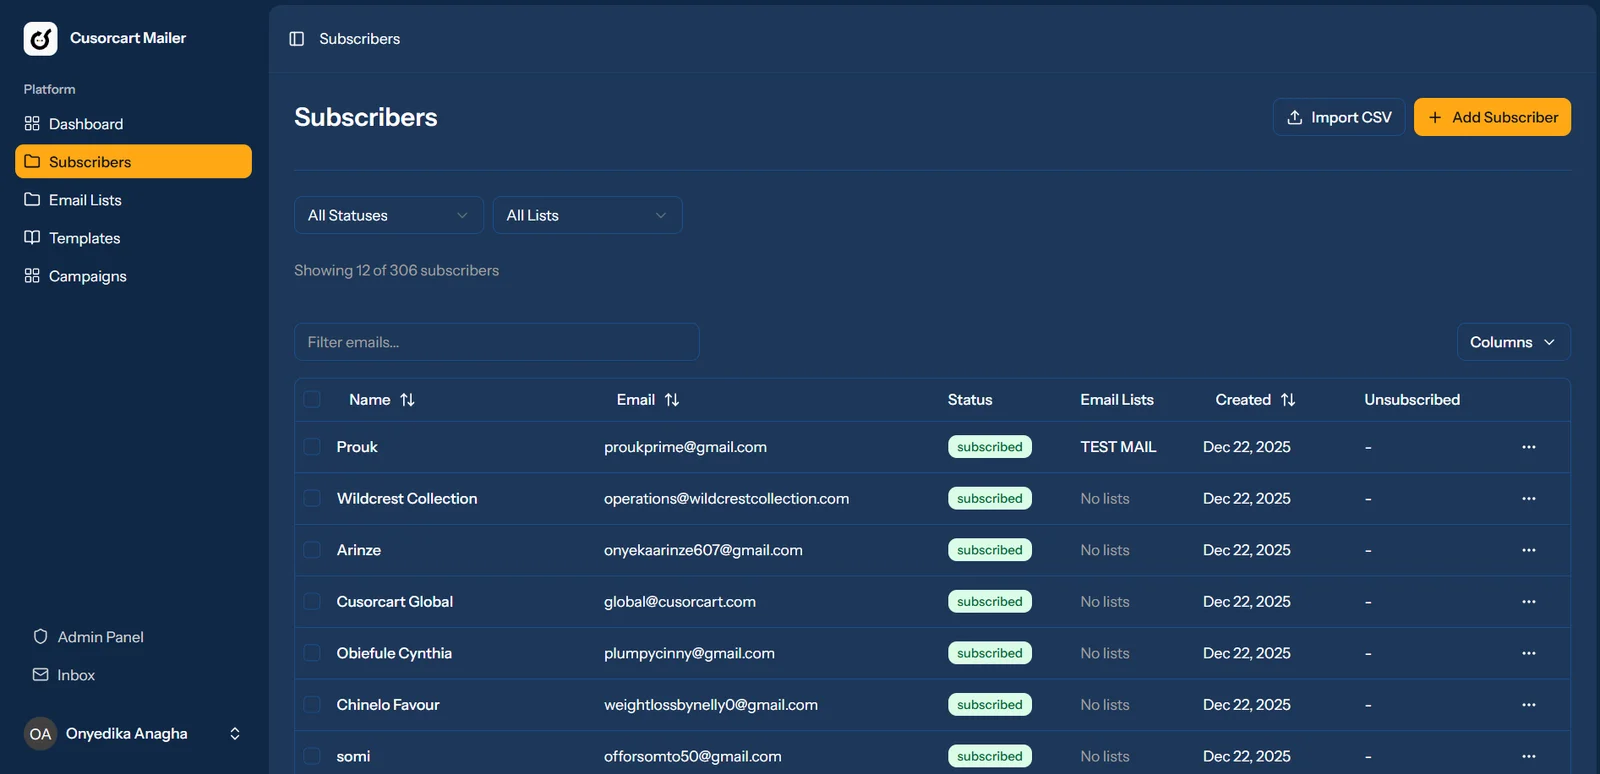Click the email weightlossbynelly0@gmail.com
The width and height of the screenshot is (1600, 774).
pyautogui.click(x=711, y=705)
